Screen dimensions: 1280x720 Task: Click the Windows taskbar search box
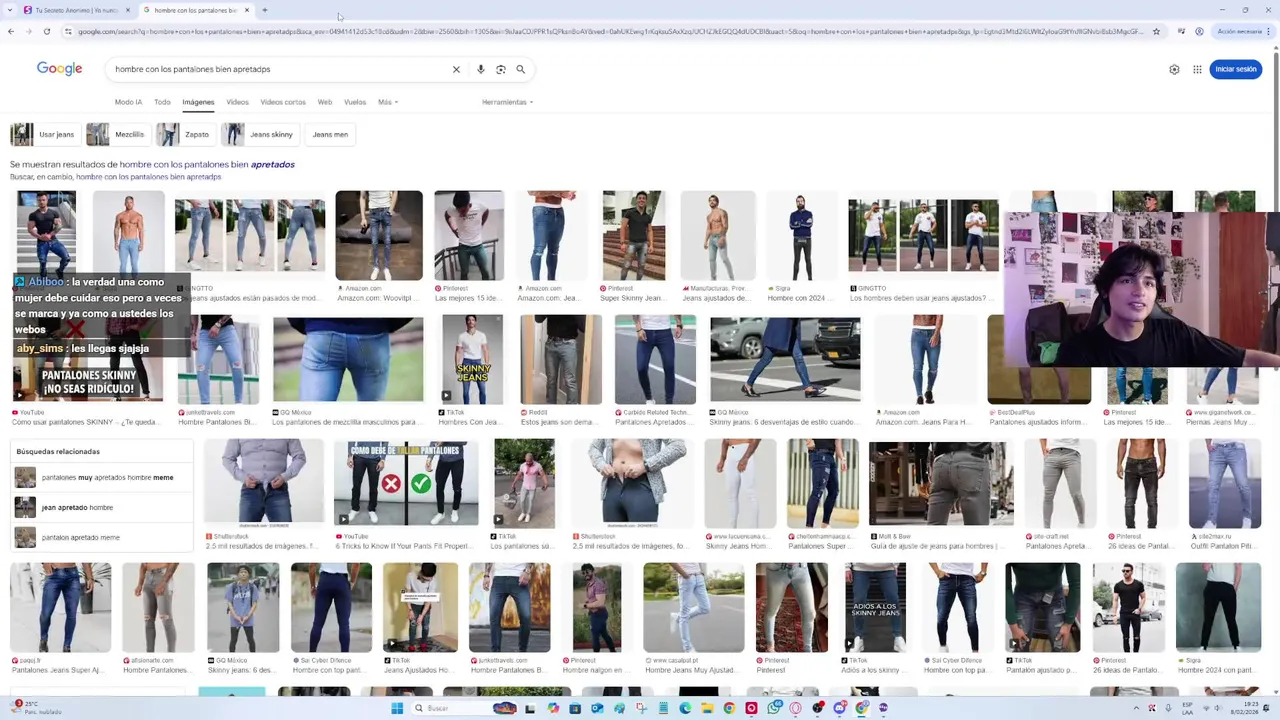[x=465, y=708]
